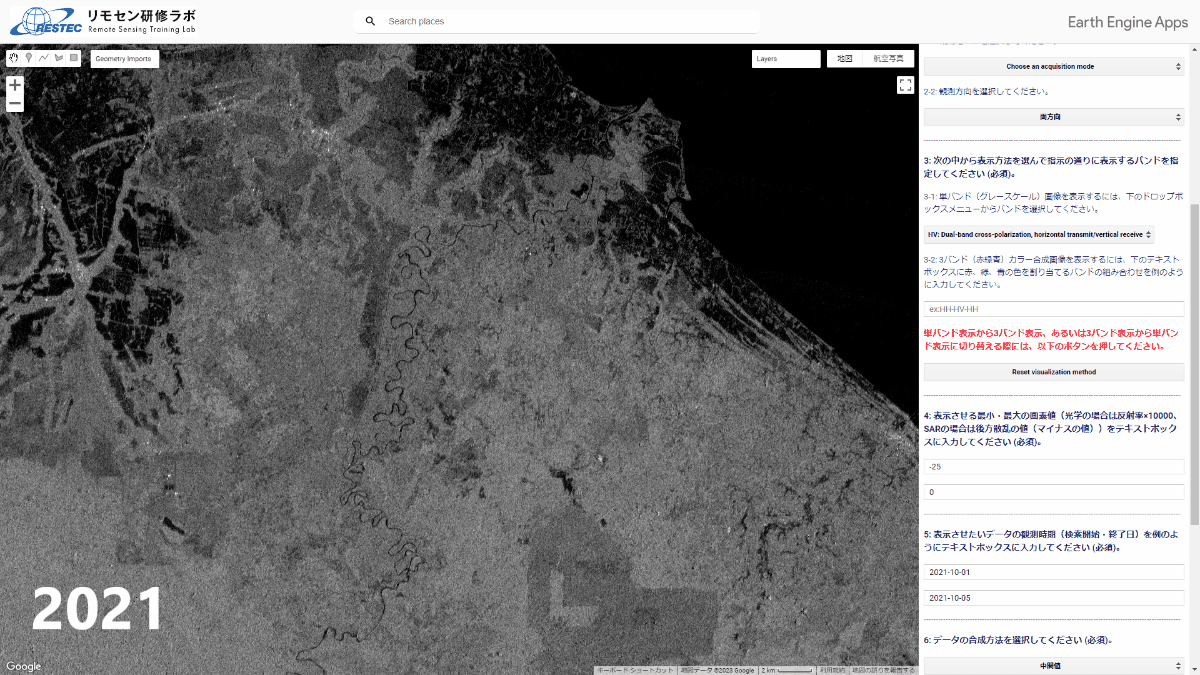Screen dimensions: 1200x675
Task: Click the 2 km map scale control
Action: (x=789, y=670)
